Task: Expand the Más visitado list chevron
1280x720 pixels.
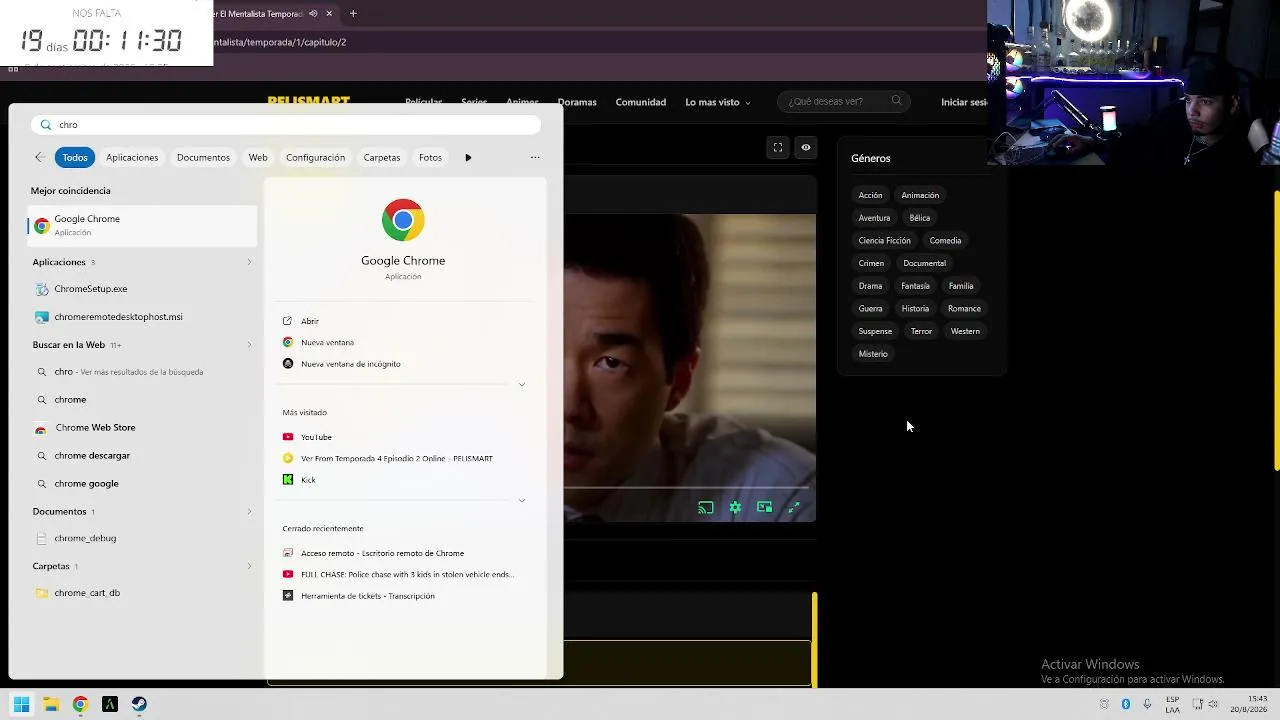Action: [521, 500]
